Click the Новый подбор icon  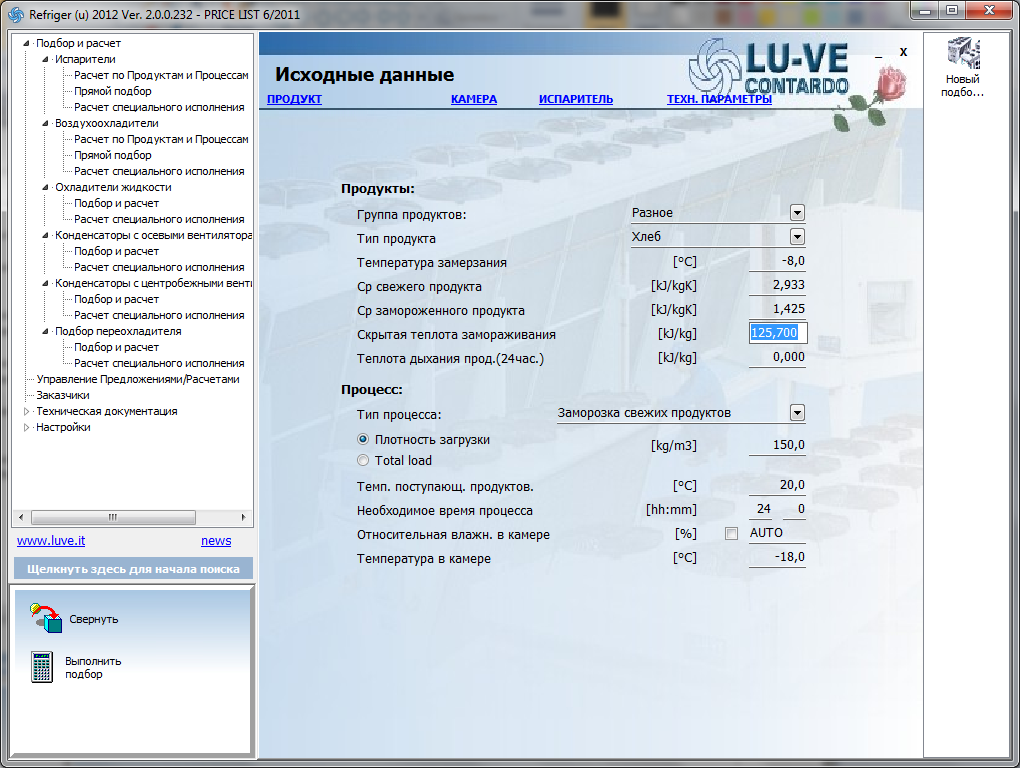[x=963, y=53]
